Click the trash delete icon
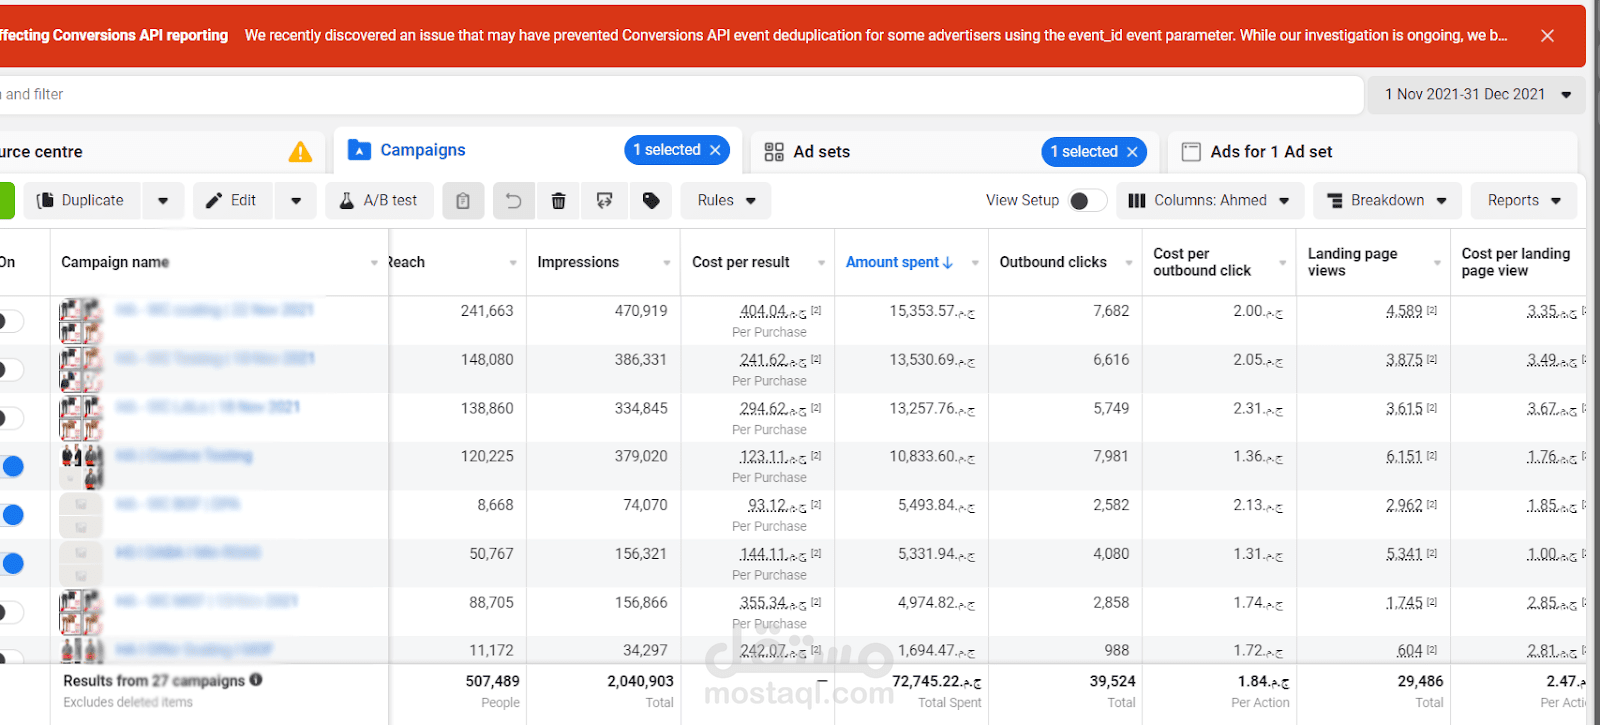Image resolution: width=1600 pixels, height=725 pixels. 559,201
